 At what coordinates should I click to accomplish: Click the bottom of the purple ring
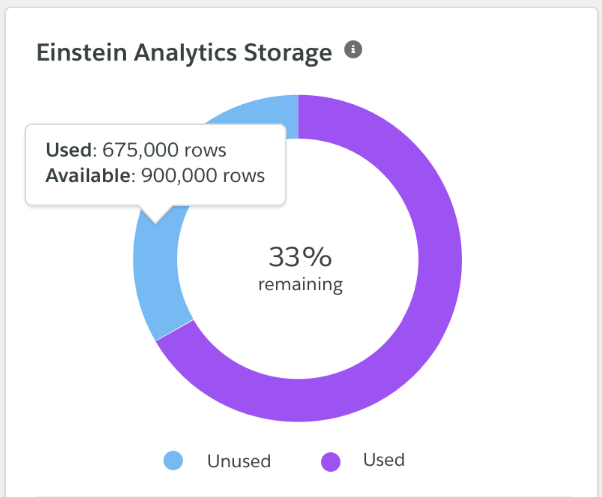pyautogui.click(x=299, y=400)
